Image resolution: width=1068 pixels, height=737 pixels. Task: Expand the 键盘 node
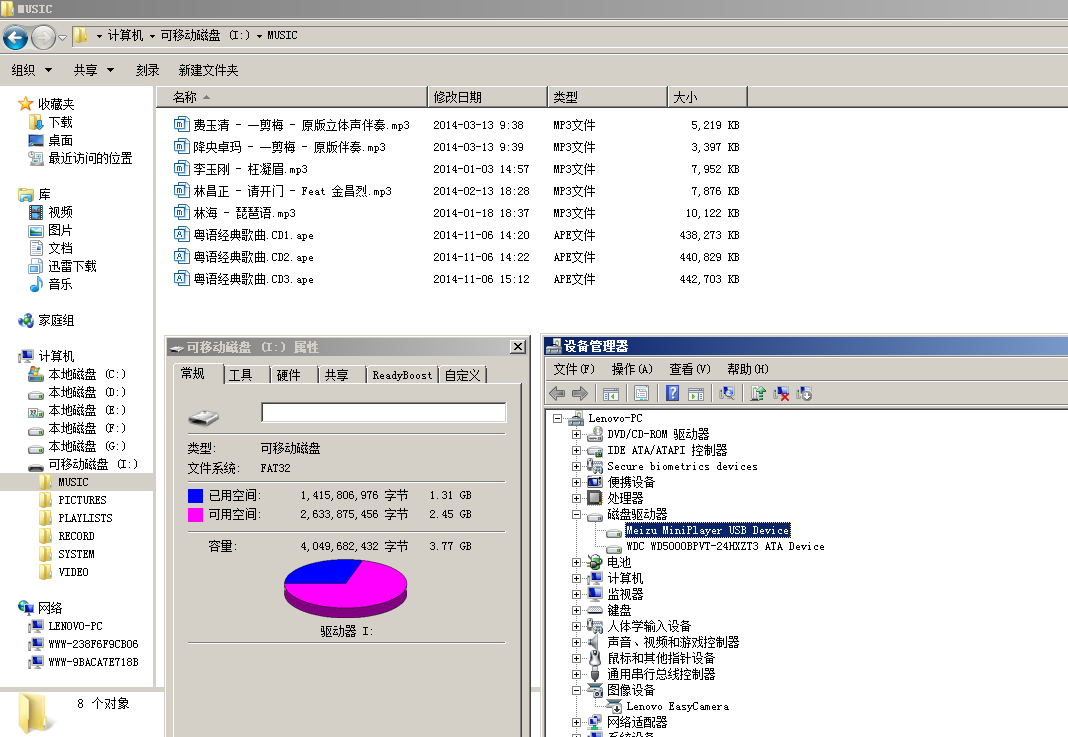(576, 610)
